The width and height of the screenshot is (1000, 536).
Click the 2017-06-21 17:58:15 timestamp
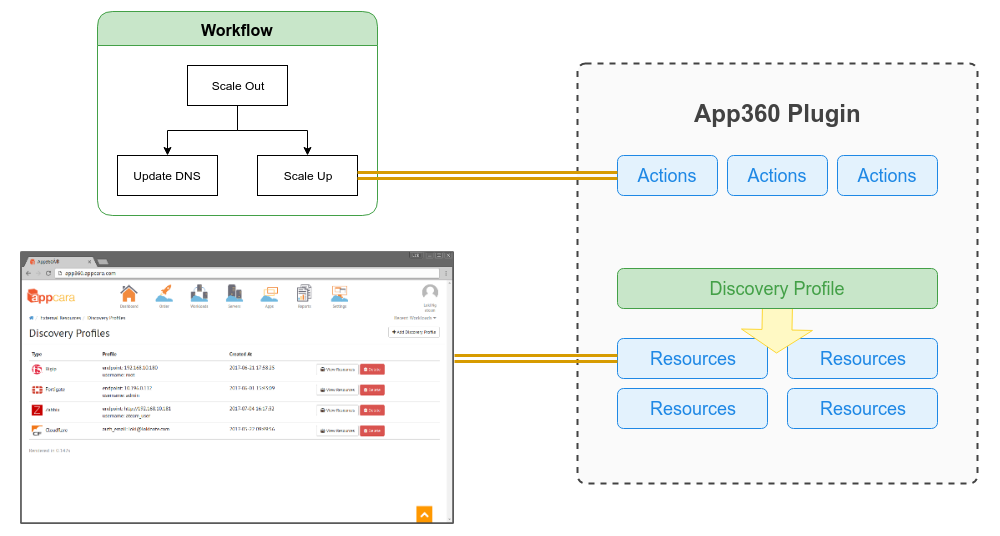tap(252, 368)
